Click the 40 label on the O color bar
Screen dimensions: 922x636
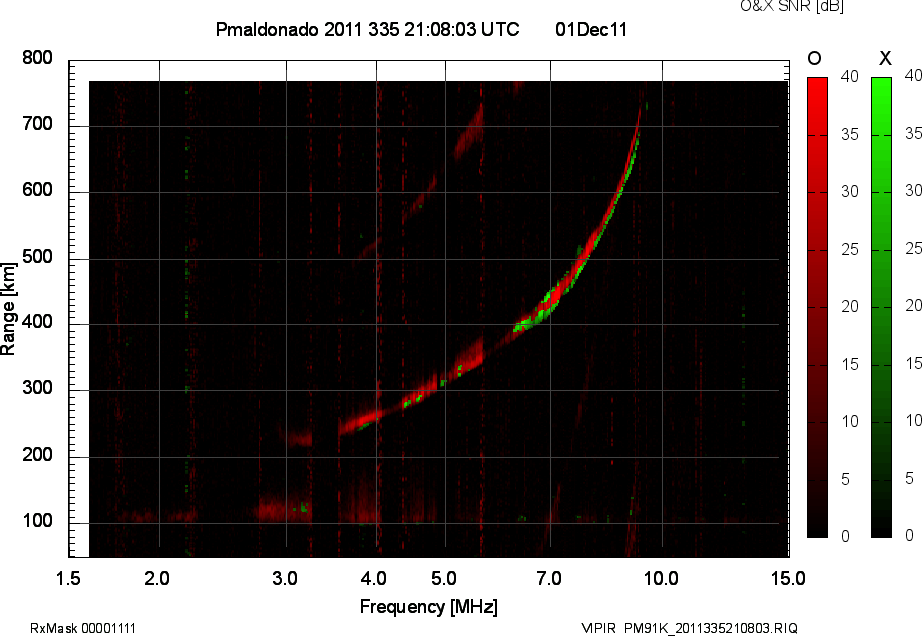tap(850, 76)
